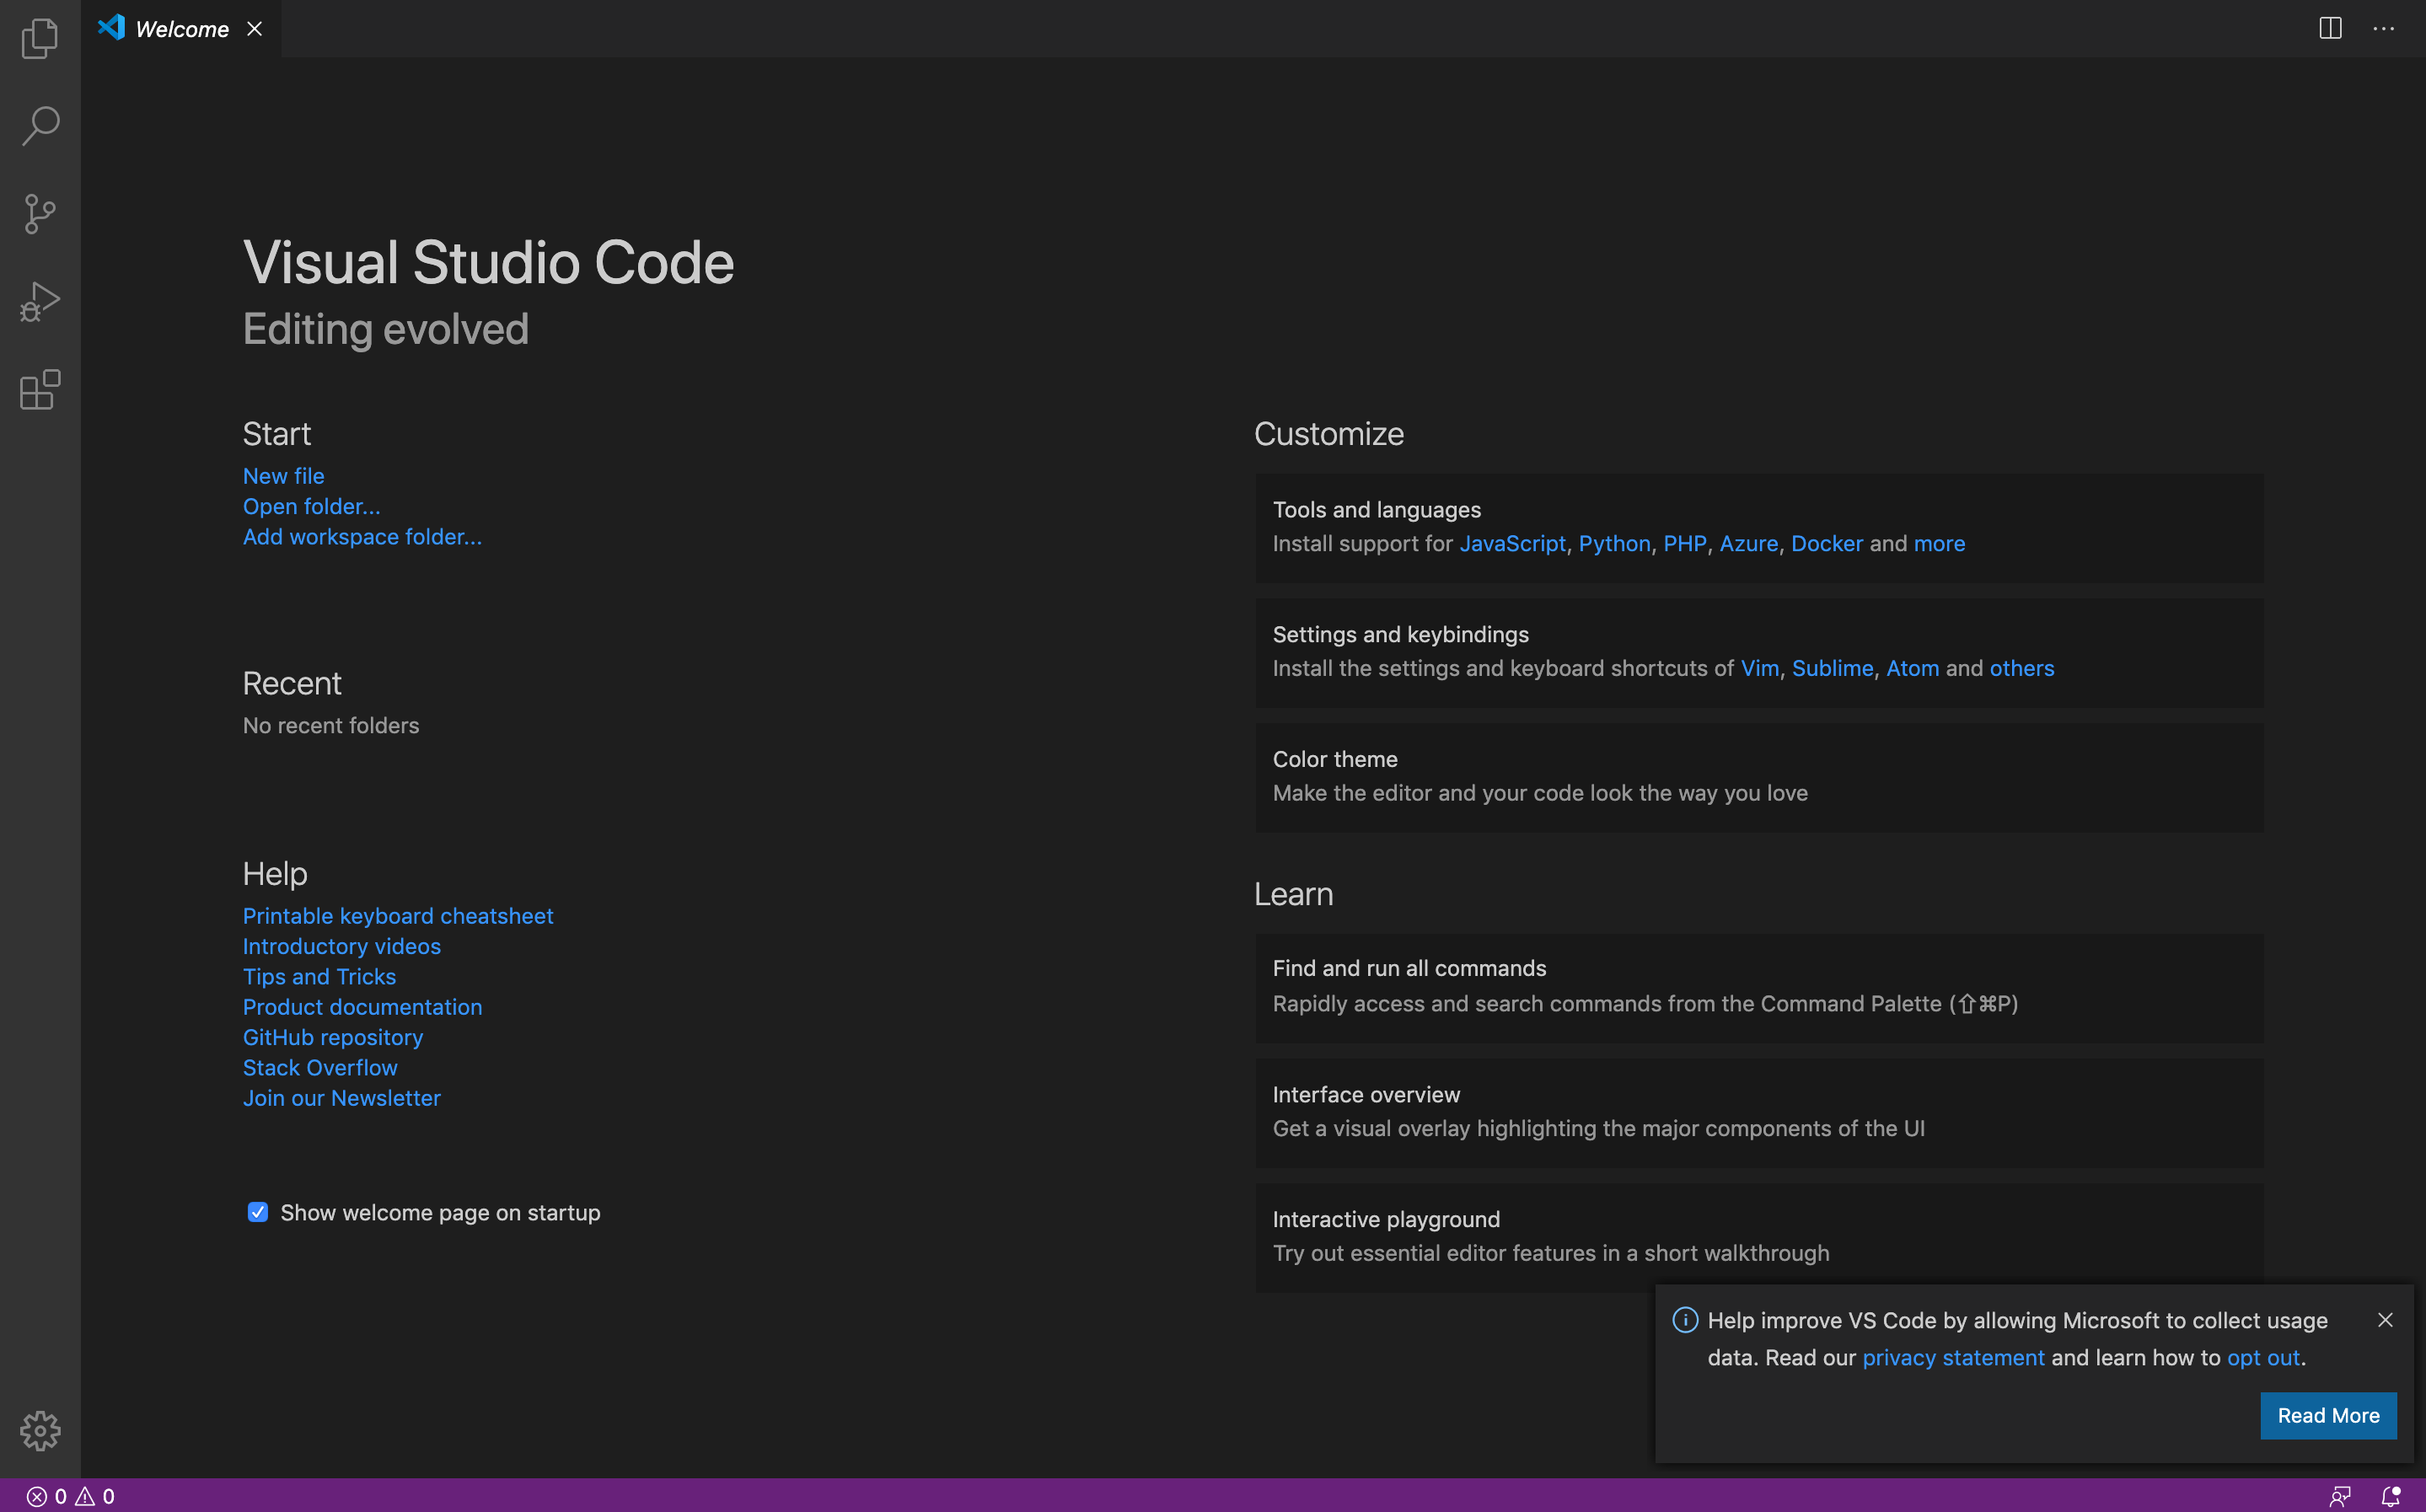Open the Search view icon
Image resolution: width=2426 pixels, height=1512 pixels.
[40, 126]
